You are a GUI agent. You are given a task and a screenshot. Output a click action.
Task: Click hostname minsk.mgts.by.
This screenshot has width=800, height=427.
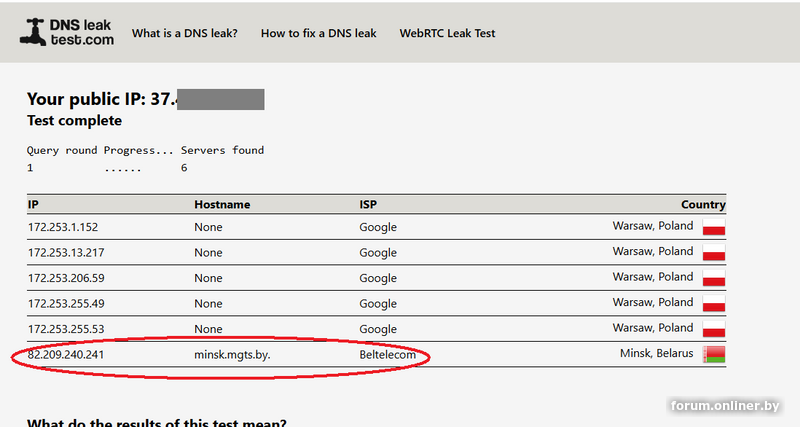click(232, 355)
